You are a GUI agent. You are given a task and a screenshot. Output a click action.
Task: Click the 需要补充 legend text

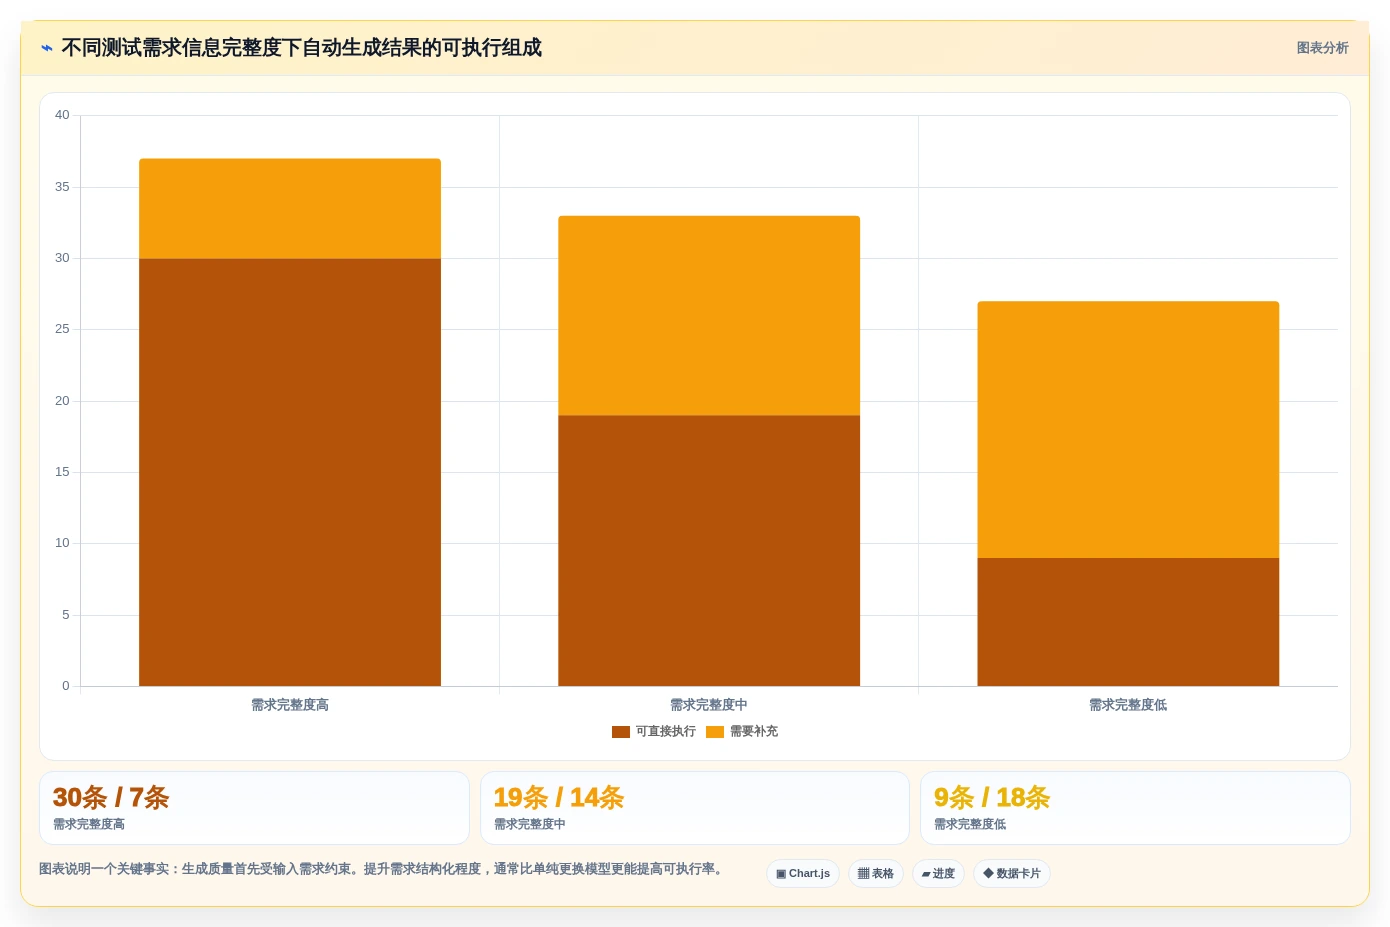[x=754, y=732]
